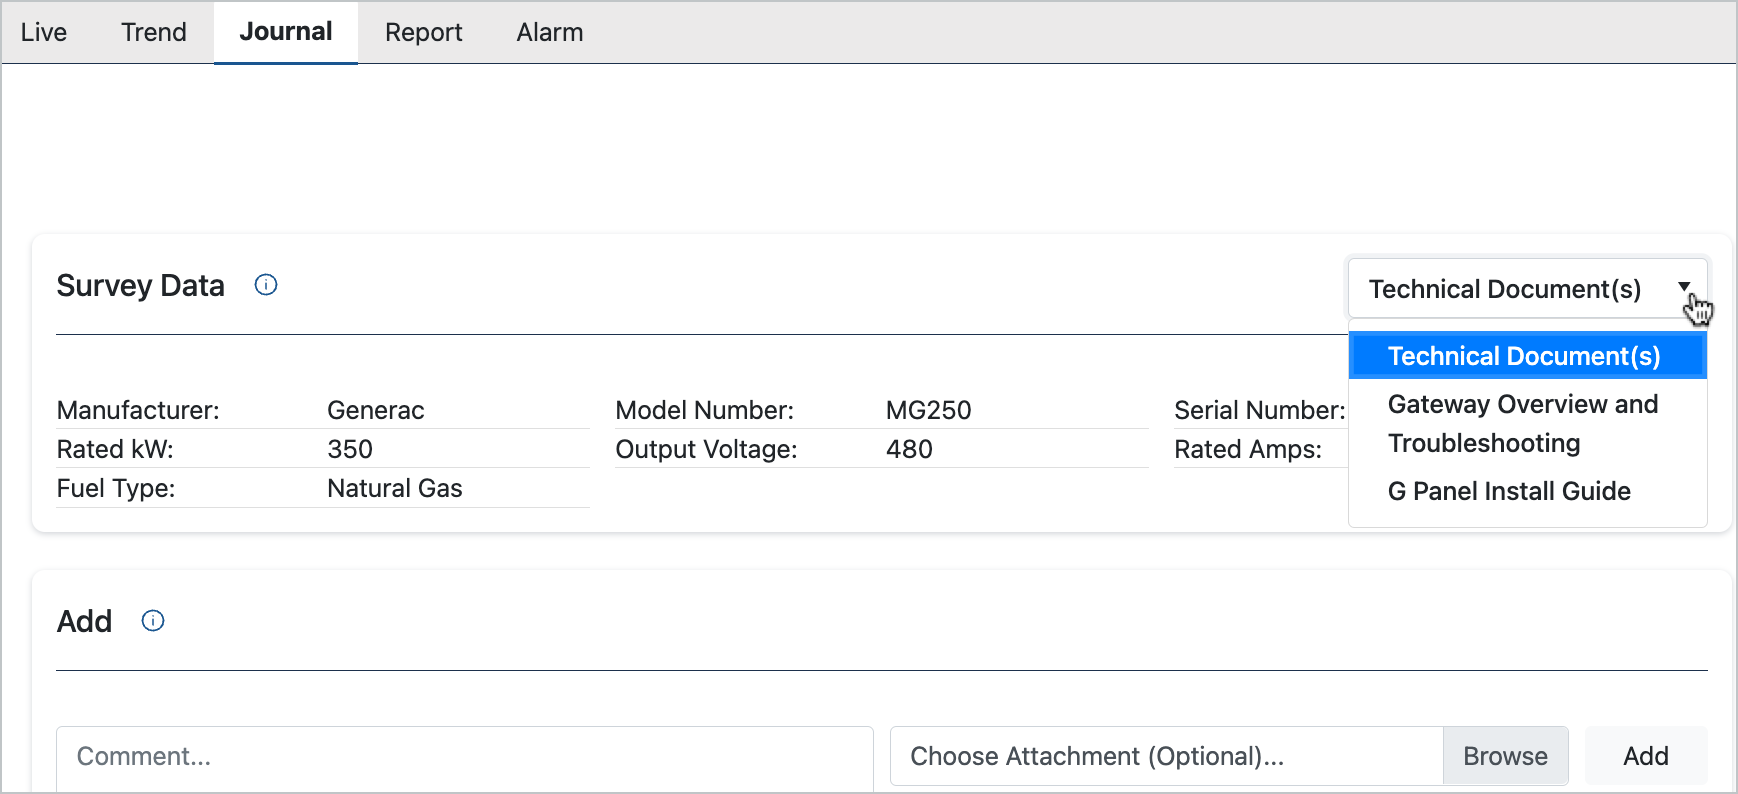This screenshot has width=1738, height=794.
Task: Open the Alarm tab
Action: (x=550, y=32)
